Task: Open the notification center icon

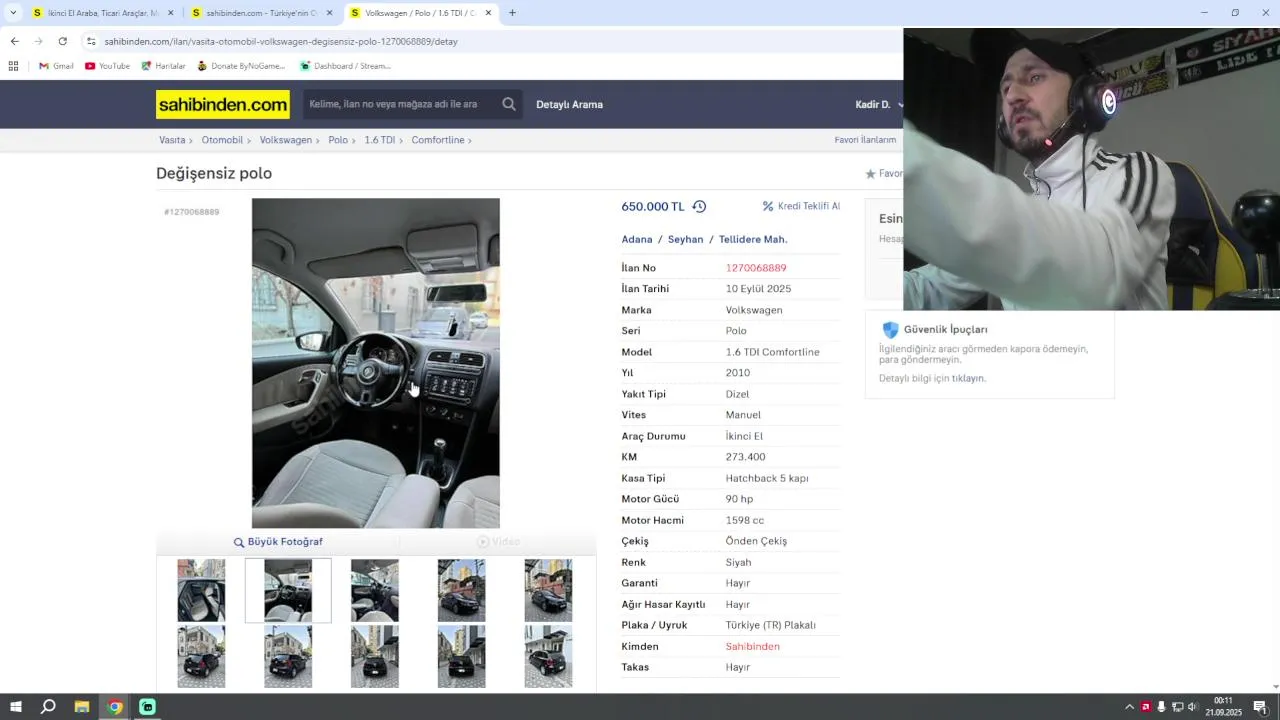Action: tap(1260, 707)
